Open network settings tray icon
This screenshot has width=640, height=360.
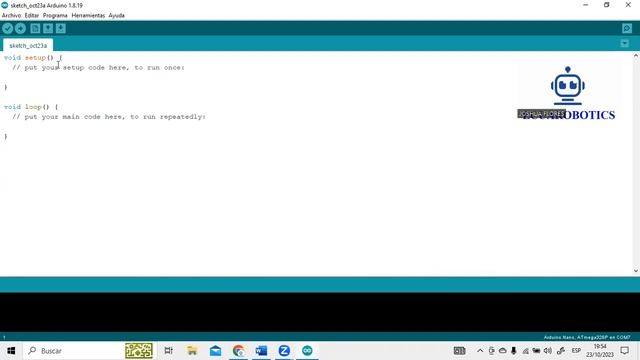[x=525, y=351]
